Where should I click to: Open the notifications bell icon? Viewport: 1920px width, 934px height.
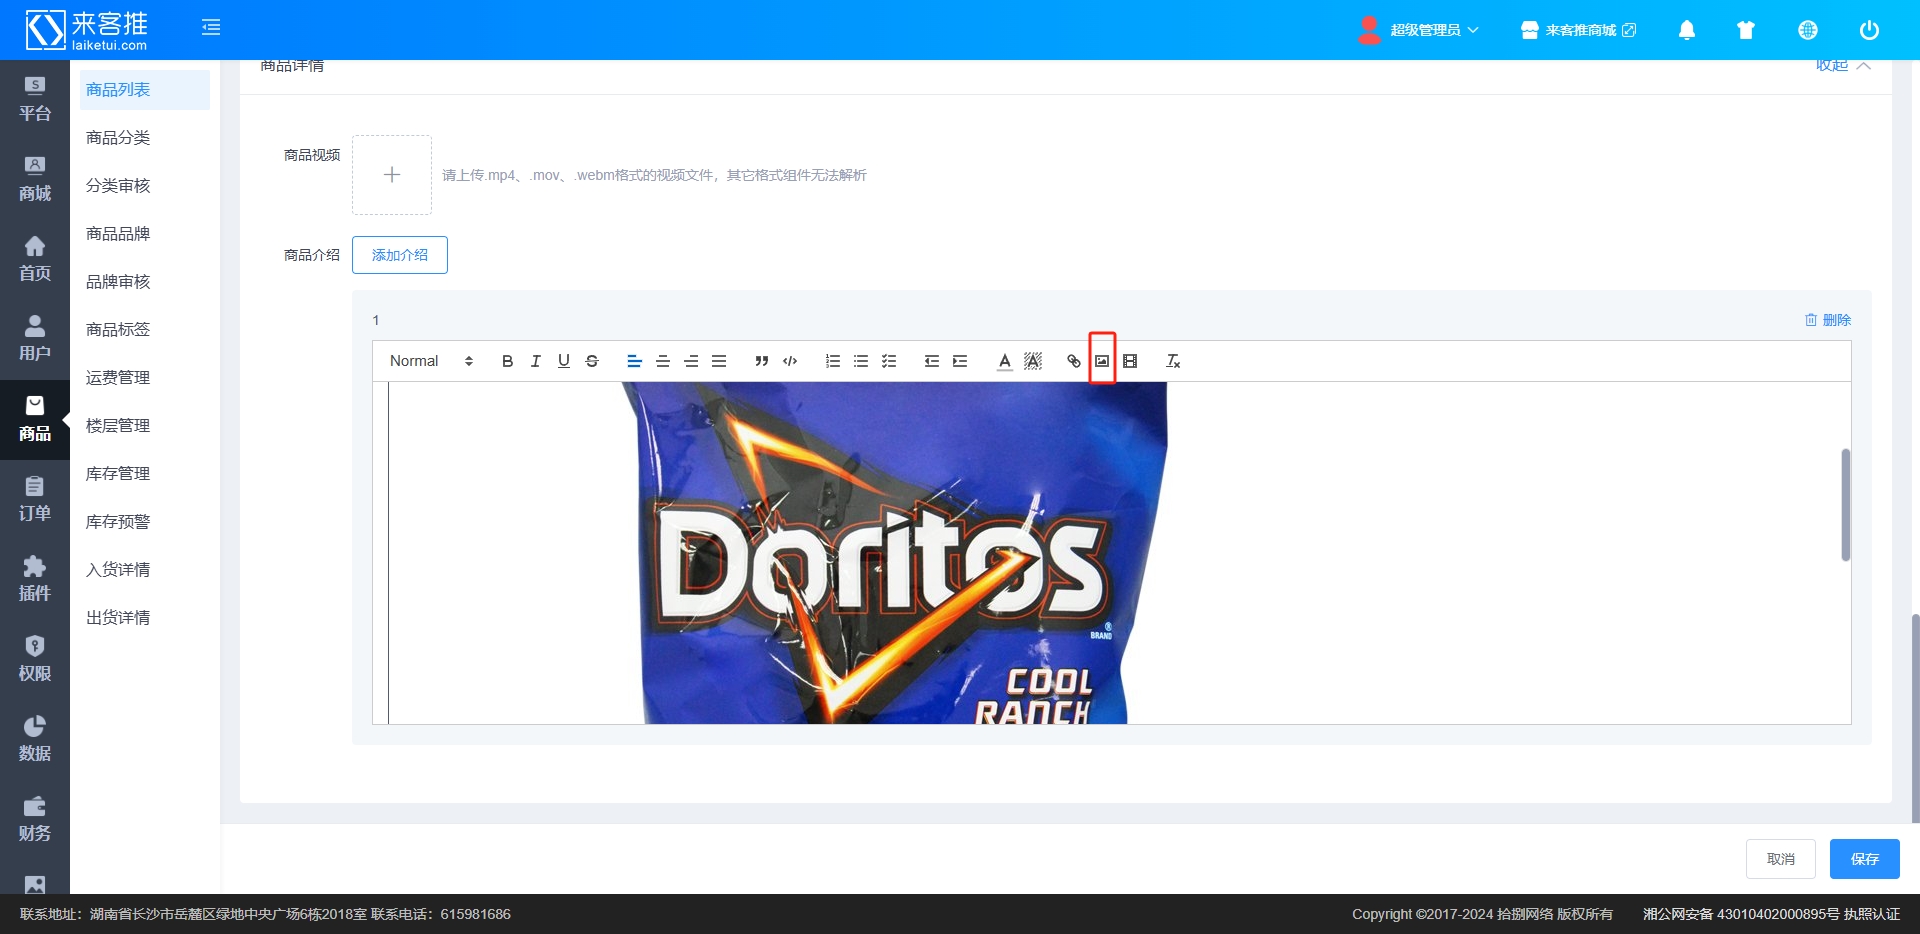(x=1686, y=30)
